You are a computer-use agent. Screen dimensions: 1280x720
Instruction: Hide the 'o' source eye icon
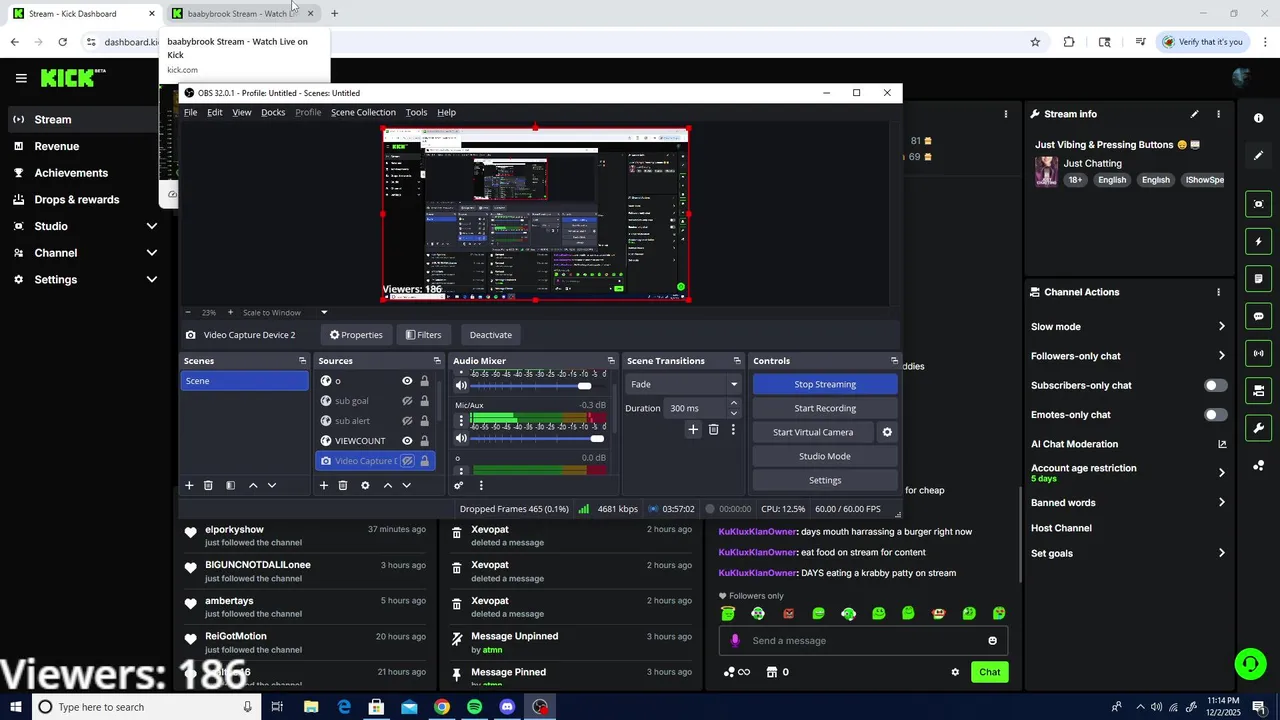coord(407,381)
